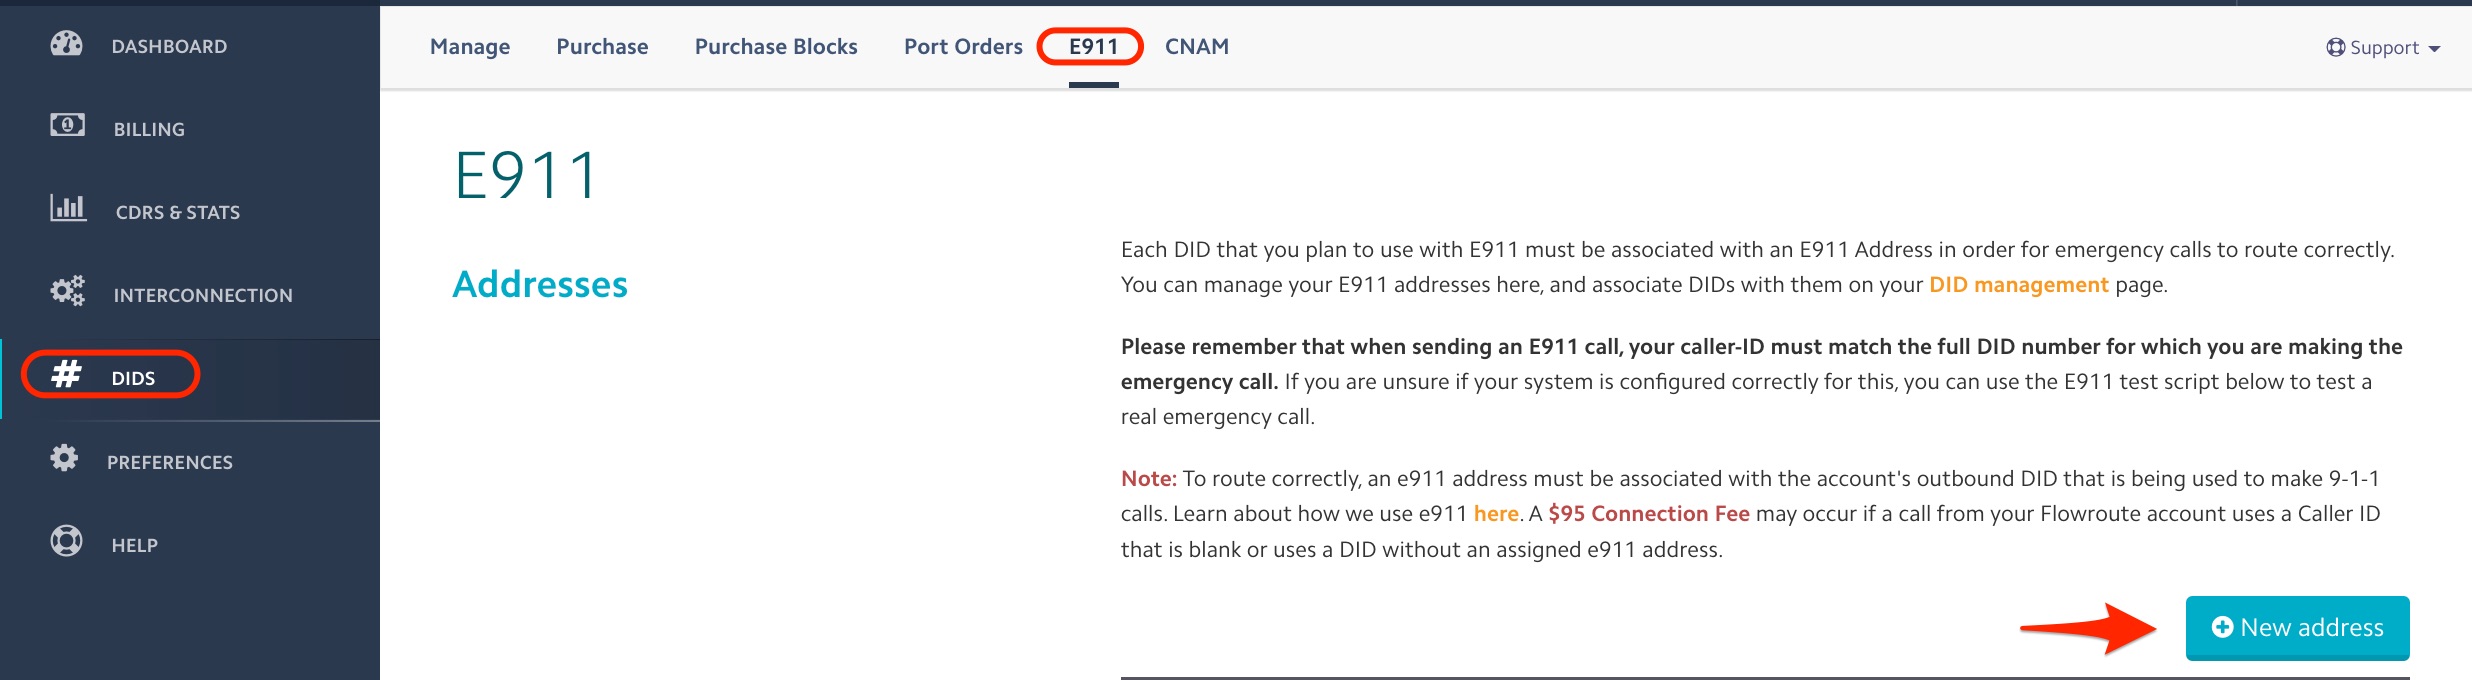The image size is (2472, 680).
Task: Open Billing in the sidebar
Action: click(149, 129)
